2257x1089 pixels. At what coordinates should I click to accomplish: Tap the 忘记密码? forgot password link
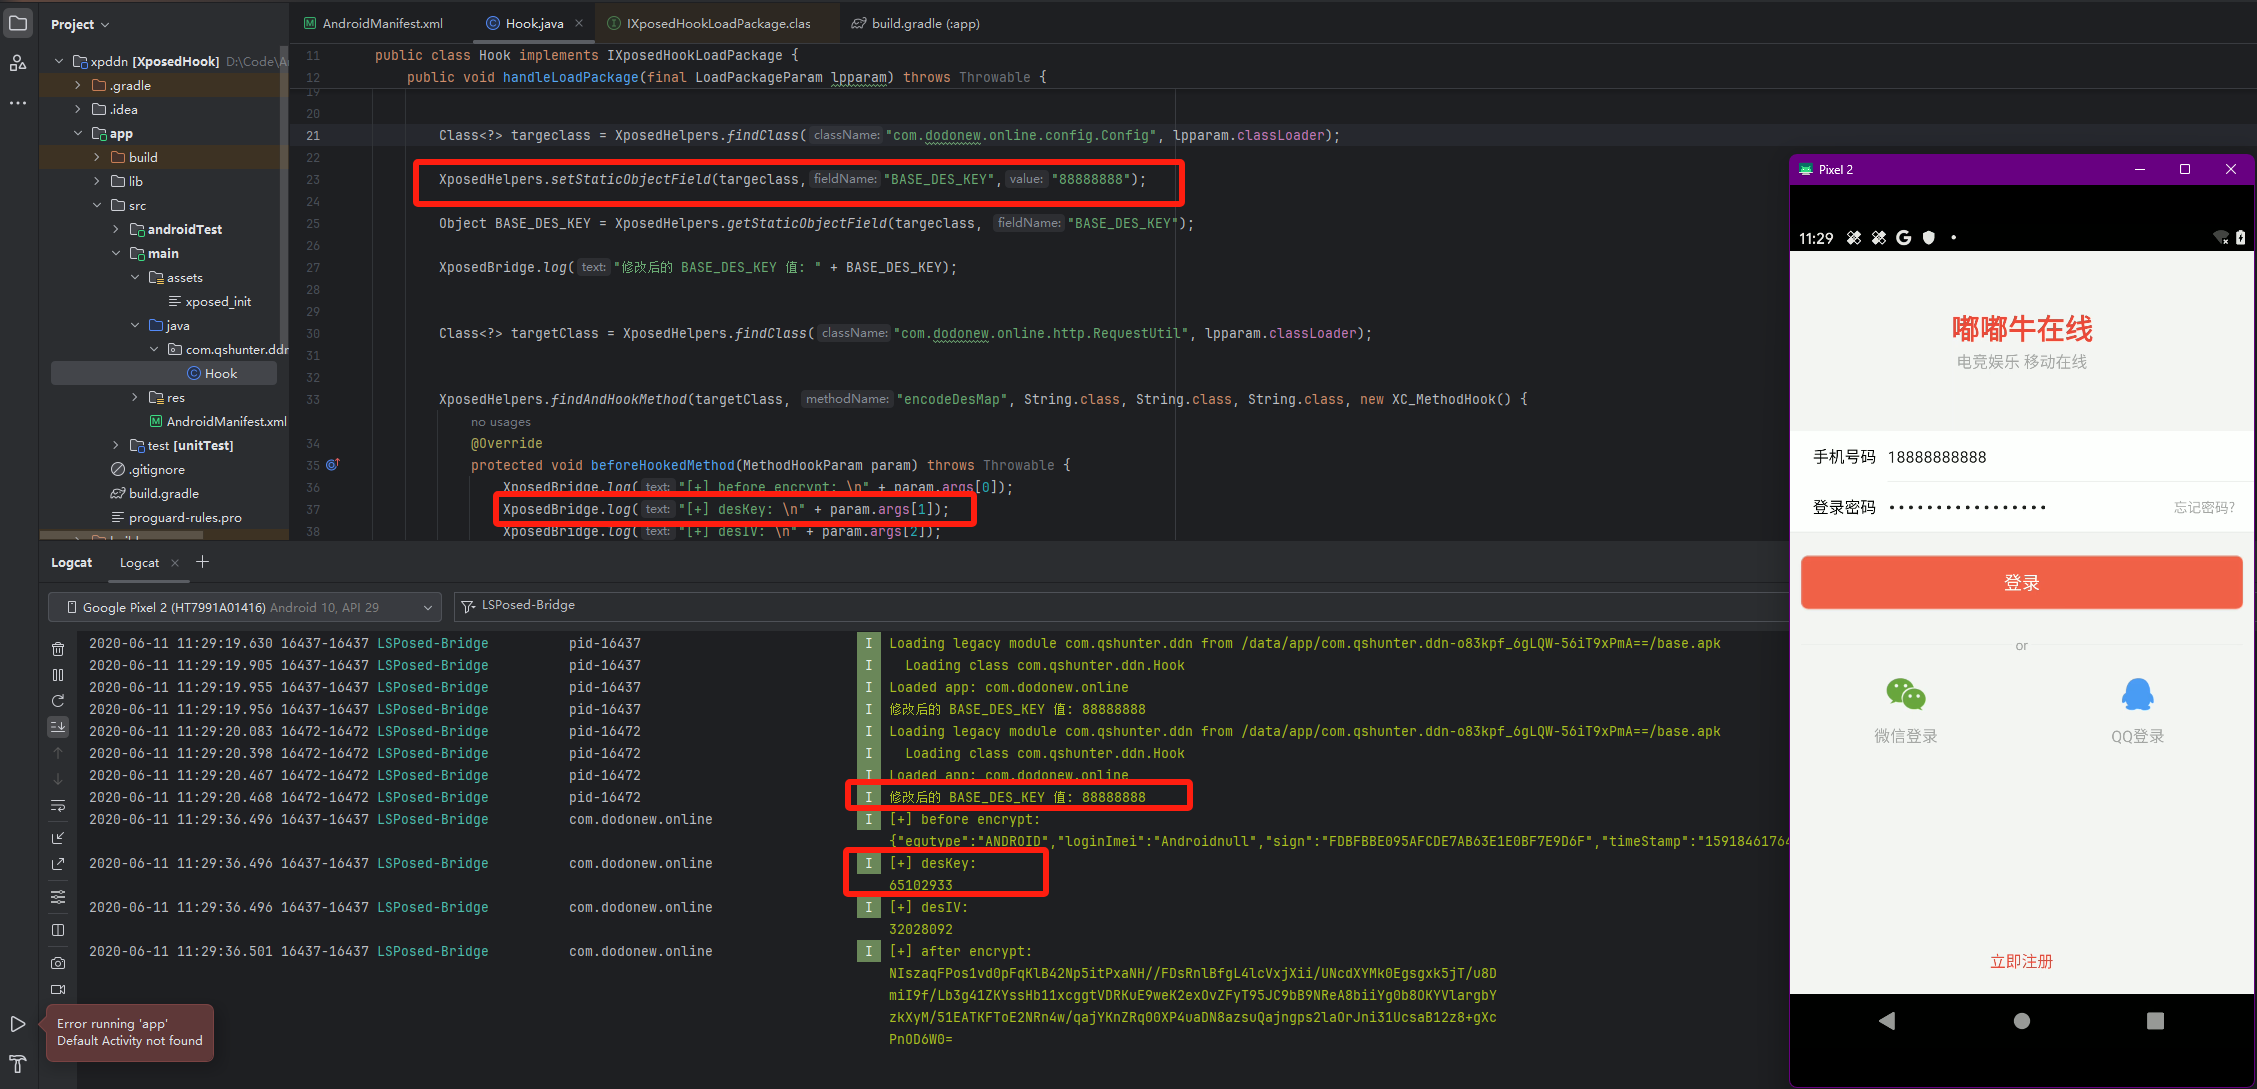pyautogui.click(x=2204, y=507)
